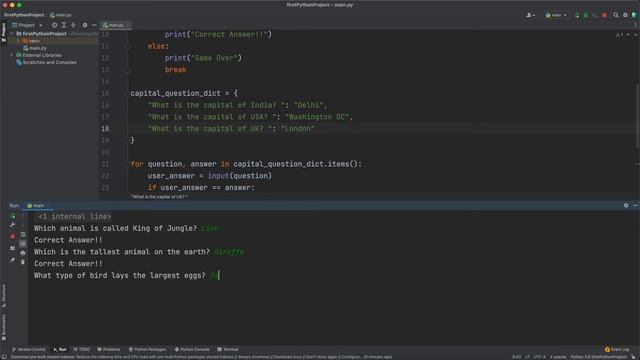Click the Expand All icon in Project panel
Image resolution: width=640 pixels, height=360 pixels.
tap(64, 25)
